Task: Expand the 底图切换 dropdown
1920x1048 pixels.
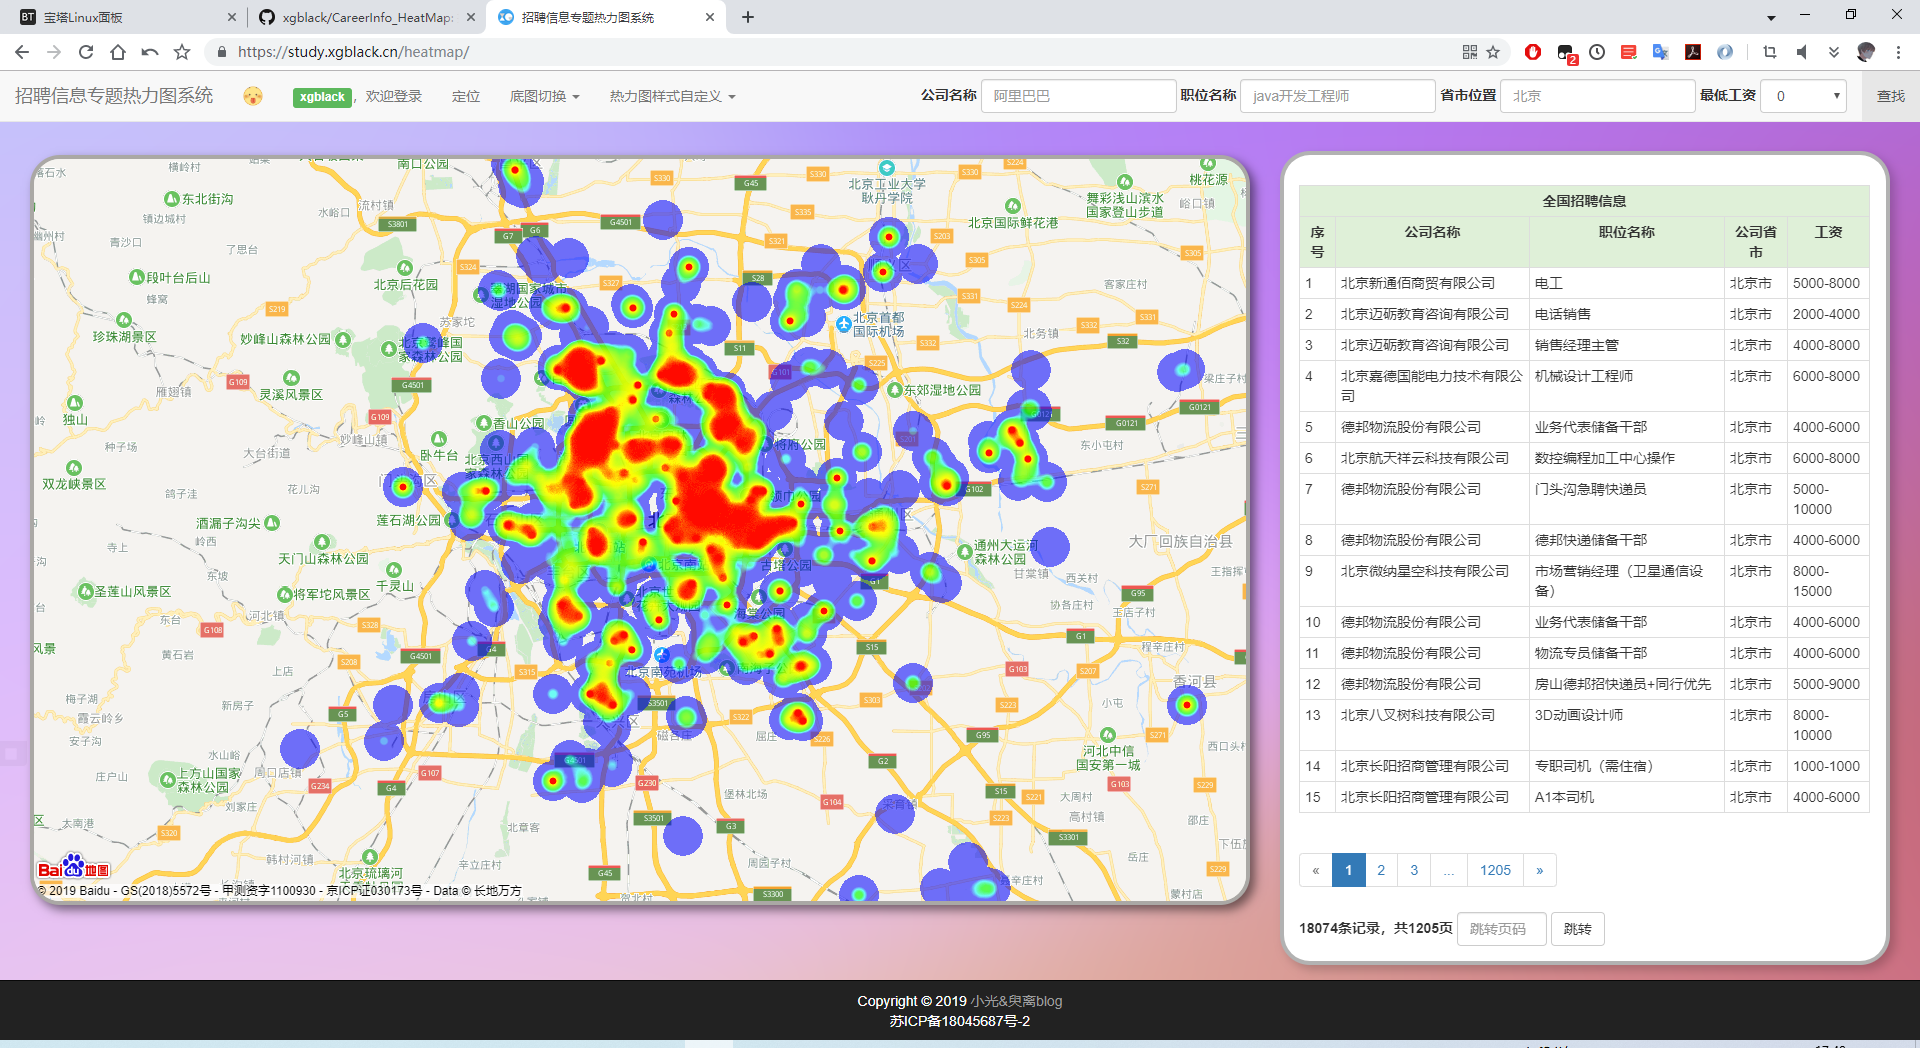Action: [x=544, y=96]
